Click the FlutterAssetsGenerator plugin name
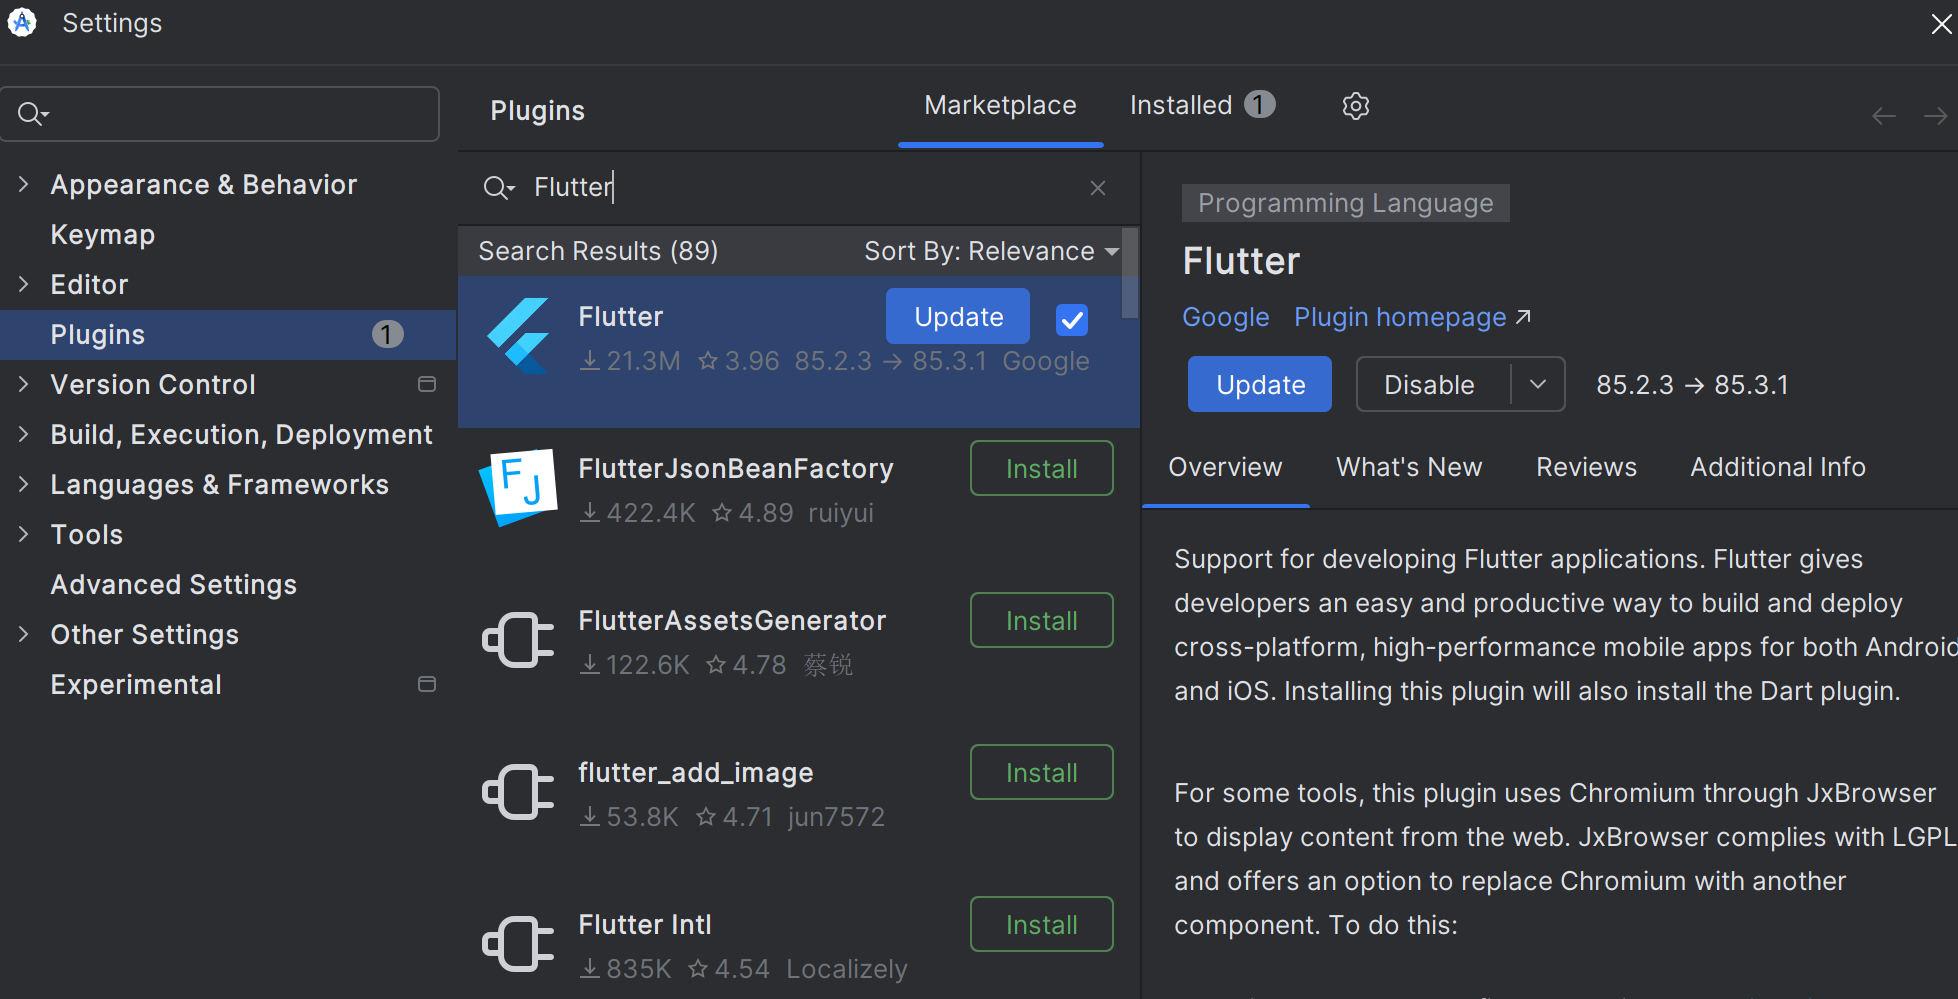Viewport: 1958px width, 999px height. (732, 620)
